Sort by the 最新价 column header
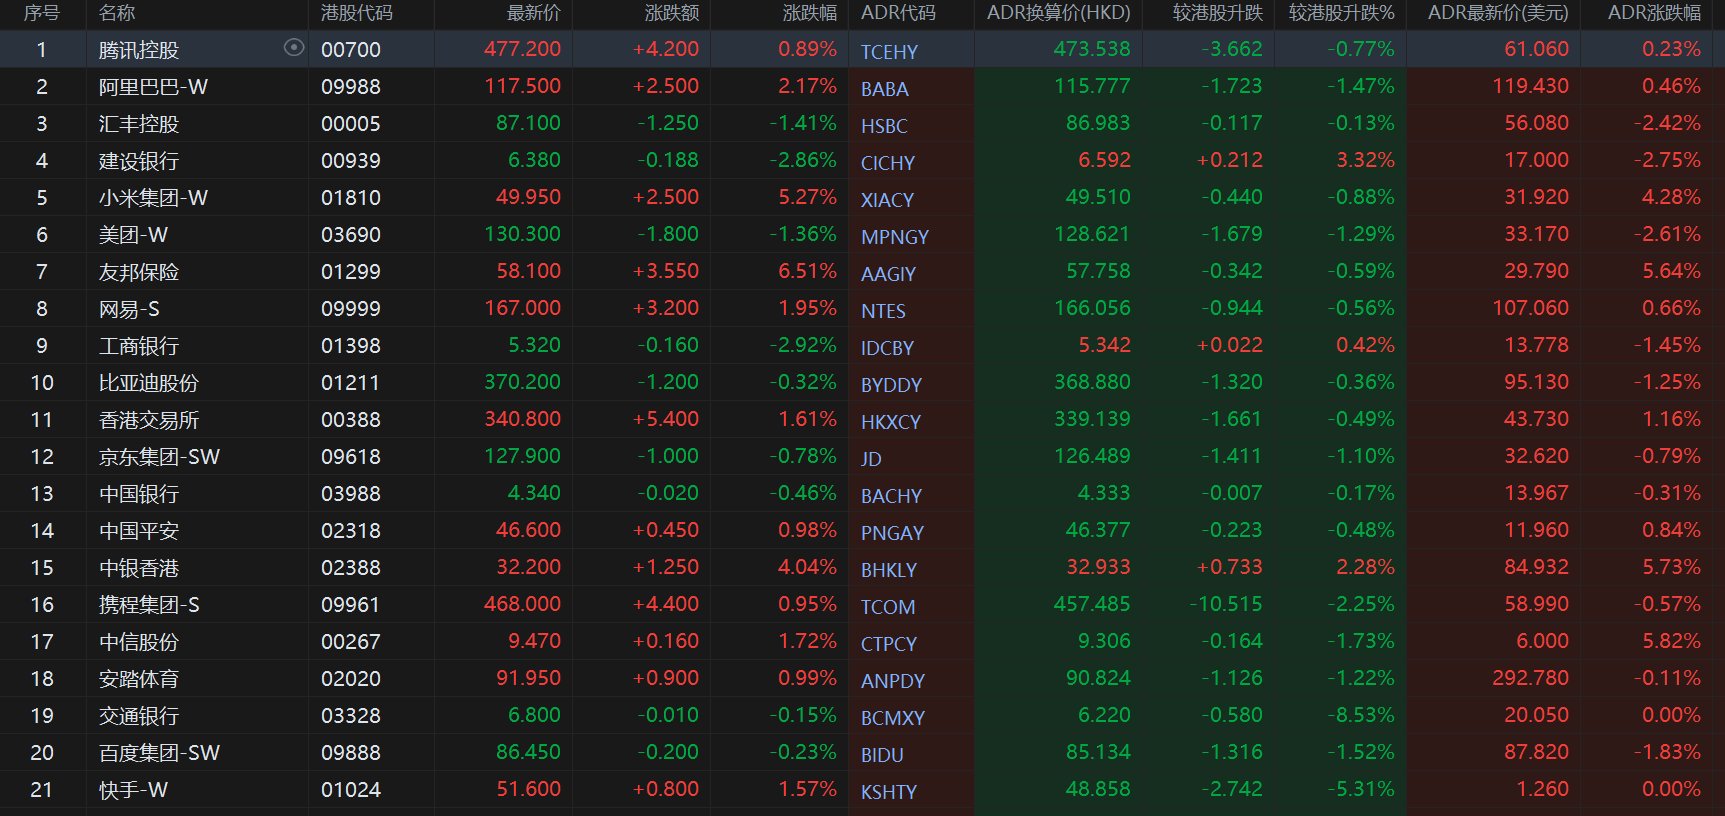Viewport: 1725px width, 816px height. pos(534,13)
